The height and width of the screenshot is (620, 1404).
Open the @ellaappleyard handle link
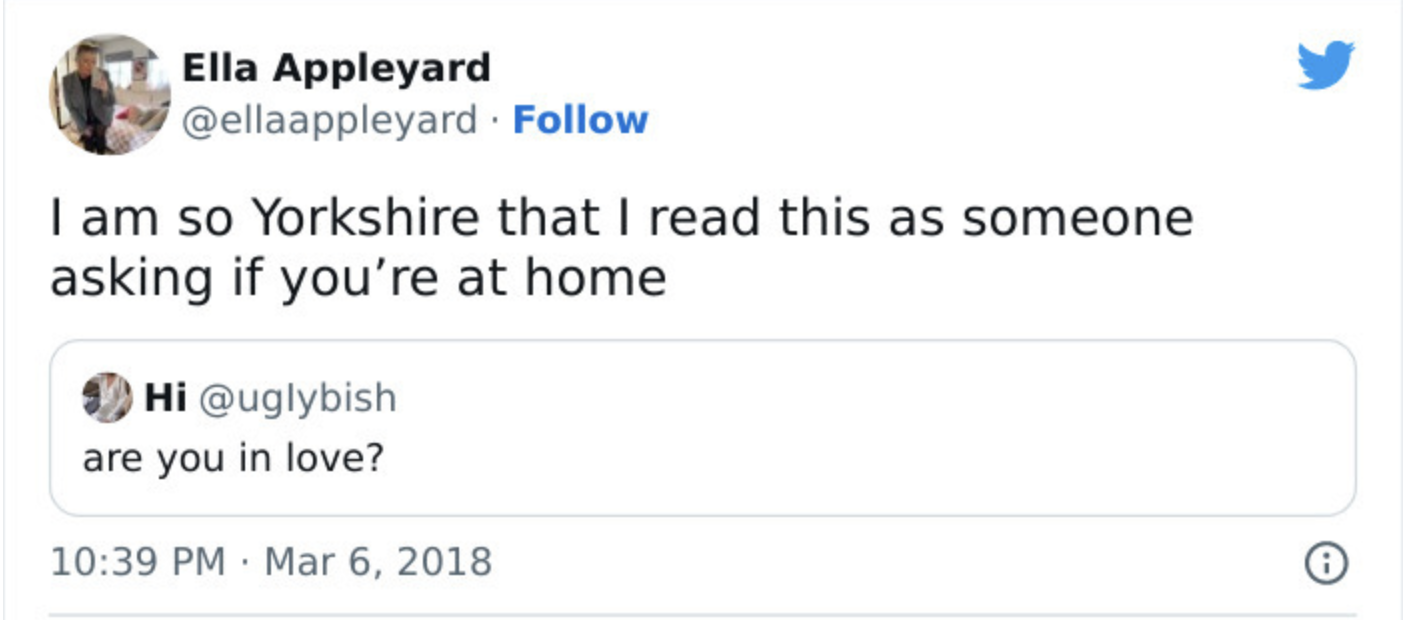(329, 120)
